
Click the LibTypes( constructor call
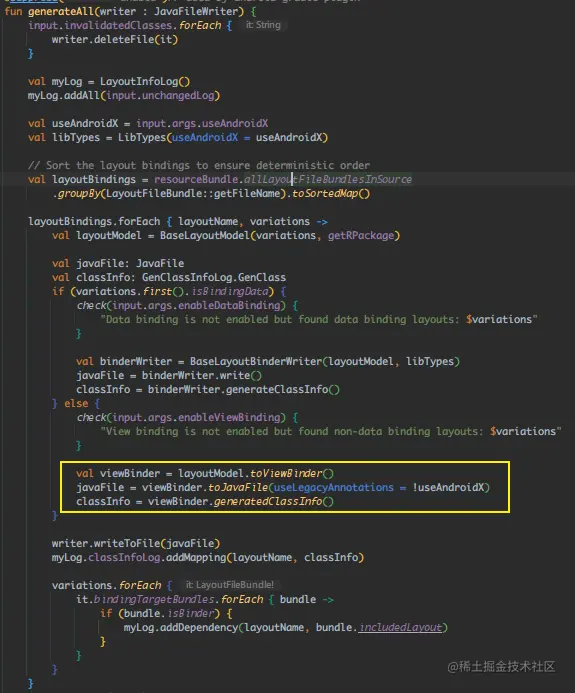(x=144, y=138)
